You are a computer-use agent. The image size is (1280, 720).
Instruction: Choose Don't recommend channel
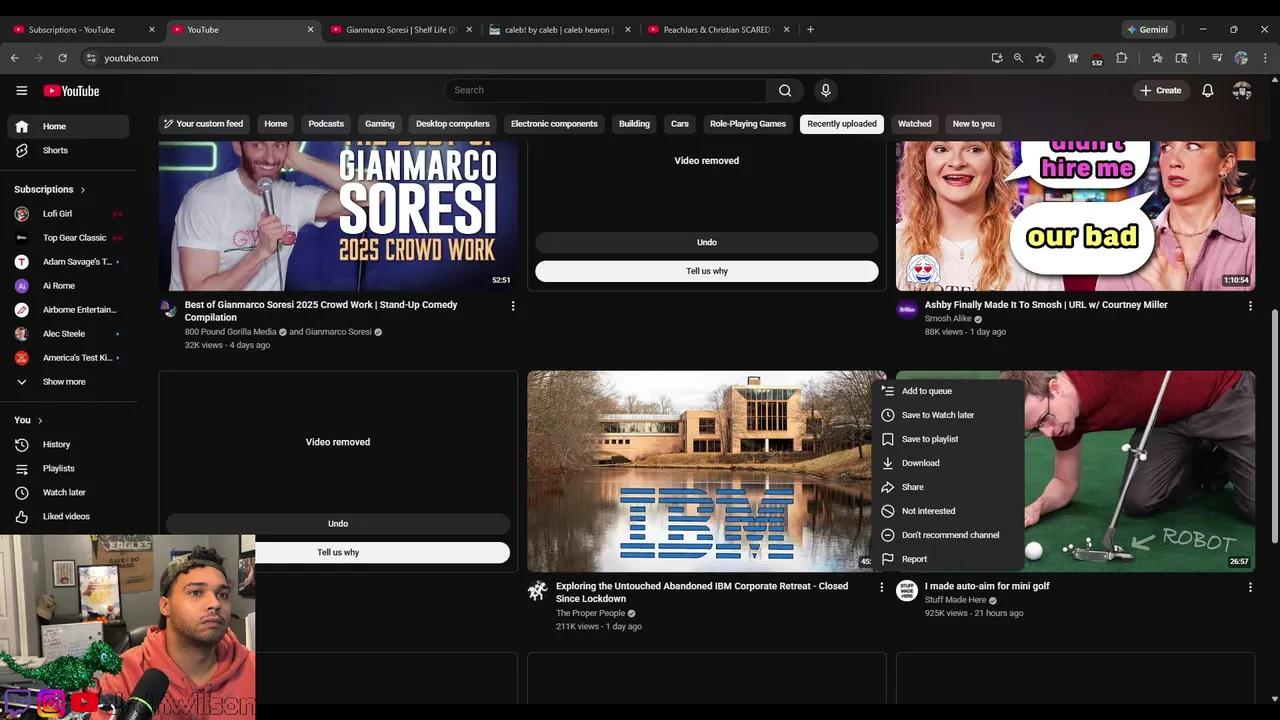948,535
